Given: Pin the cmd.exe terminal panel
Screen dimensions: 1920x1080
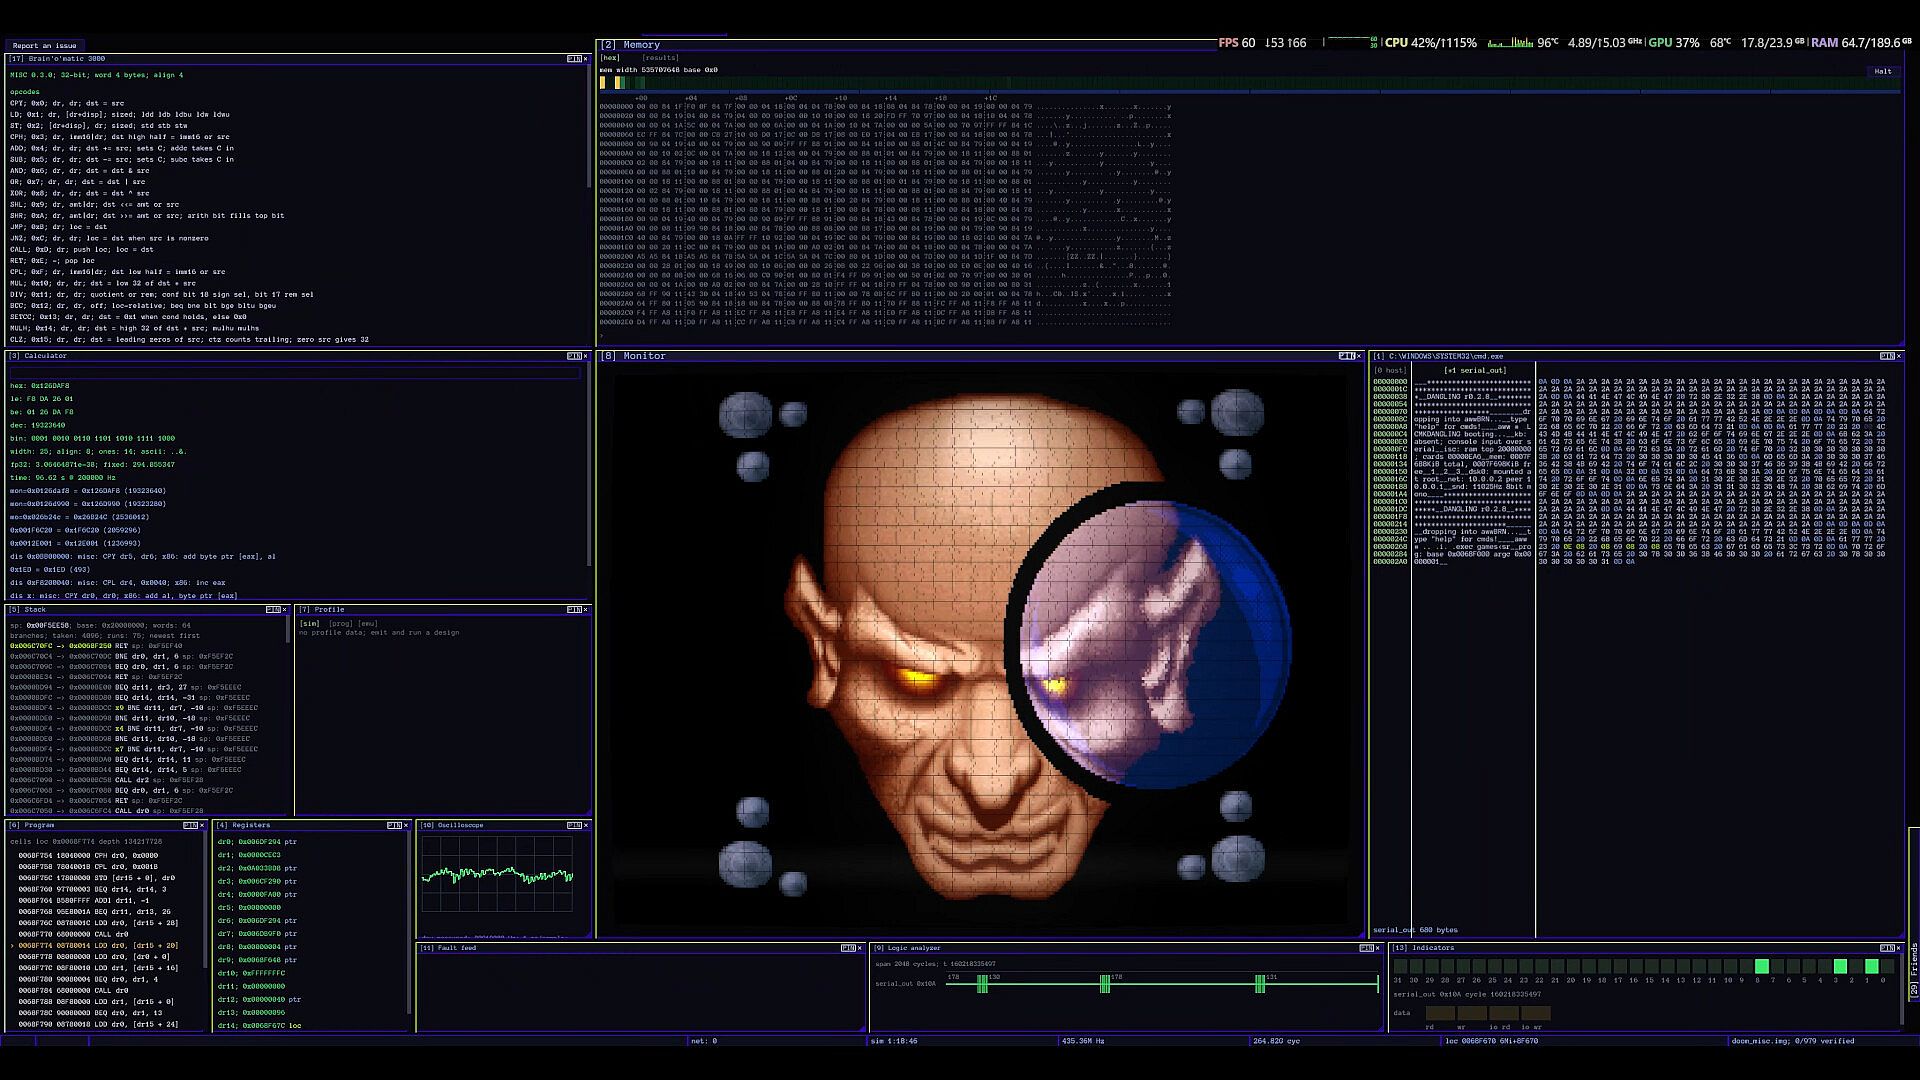Looking at the screenshot, I should pos(1885,356).
